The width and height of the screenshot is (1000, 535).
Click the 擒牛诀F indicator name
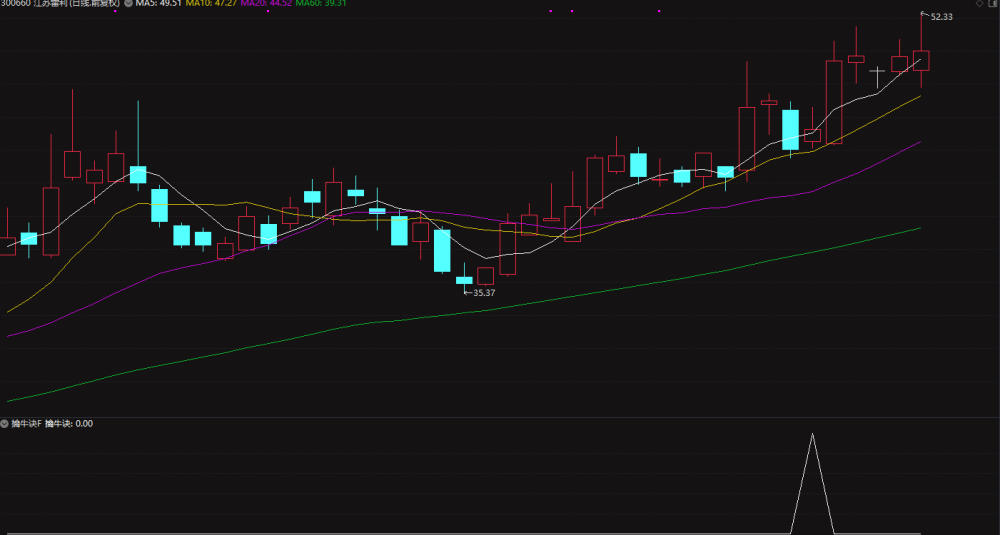(26, 423)
